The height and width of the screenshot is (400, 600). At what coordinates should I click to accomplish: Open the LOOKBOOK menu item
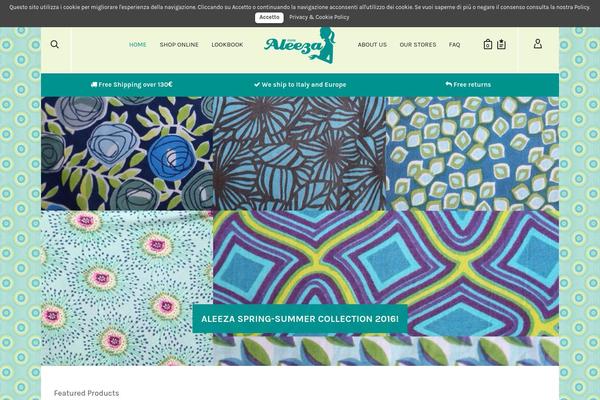227,45
